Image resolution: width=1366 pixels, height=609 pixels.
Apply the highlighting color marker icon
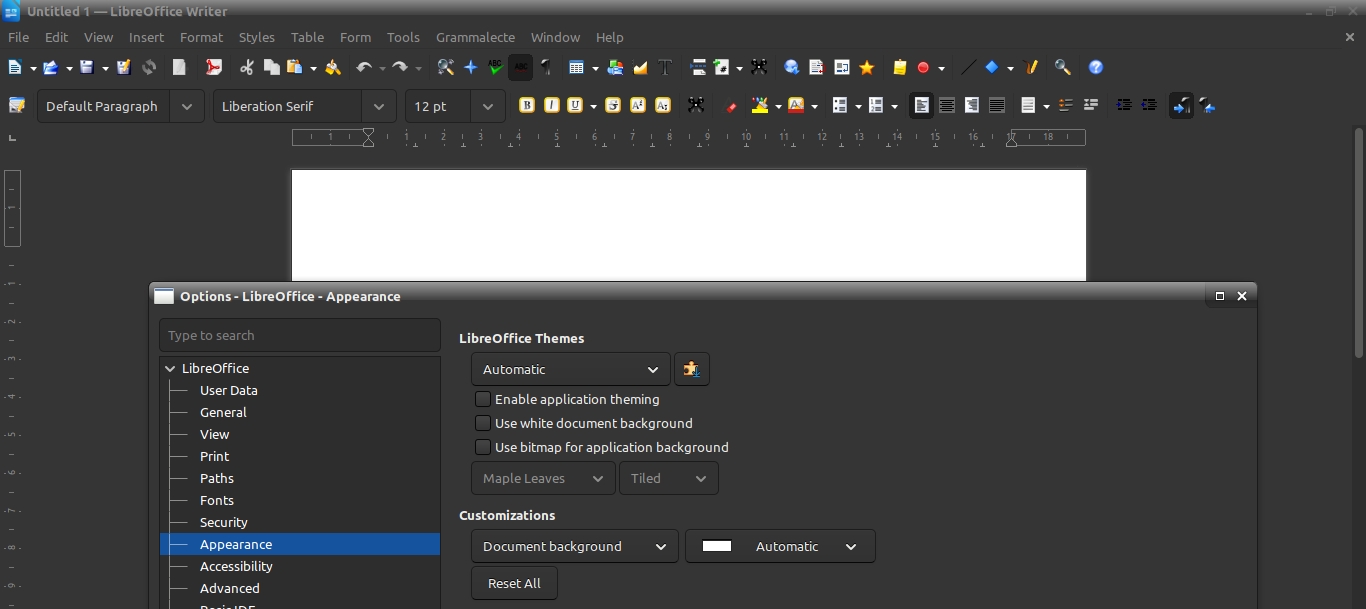[760, 105]
